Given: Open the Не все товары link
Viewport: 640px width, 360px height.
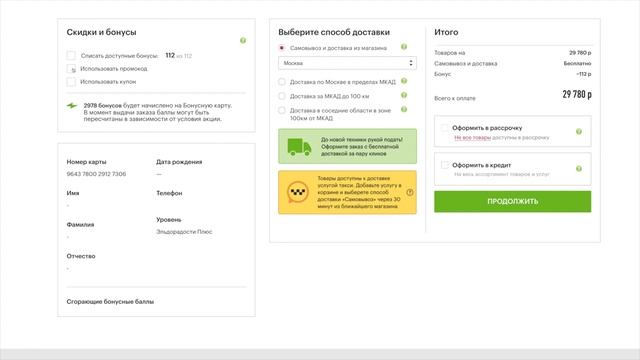Looking at the screenshot, I should point(472,138).
